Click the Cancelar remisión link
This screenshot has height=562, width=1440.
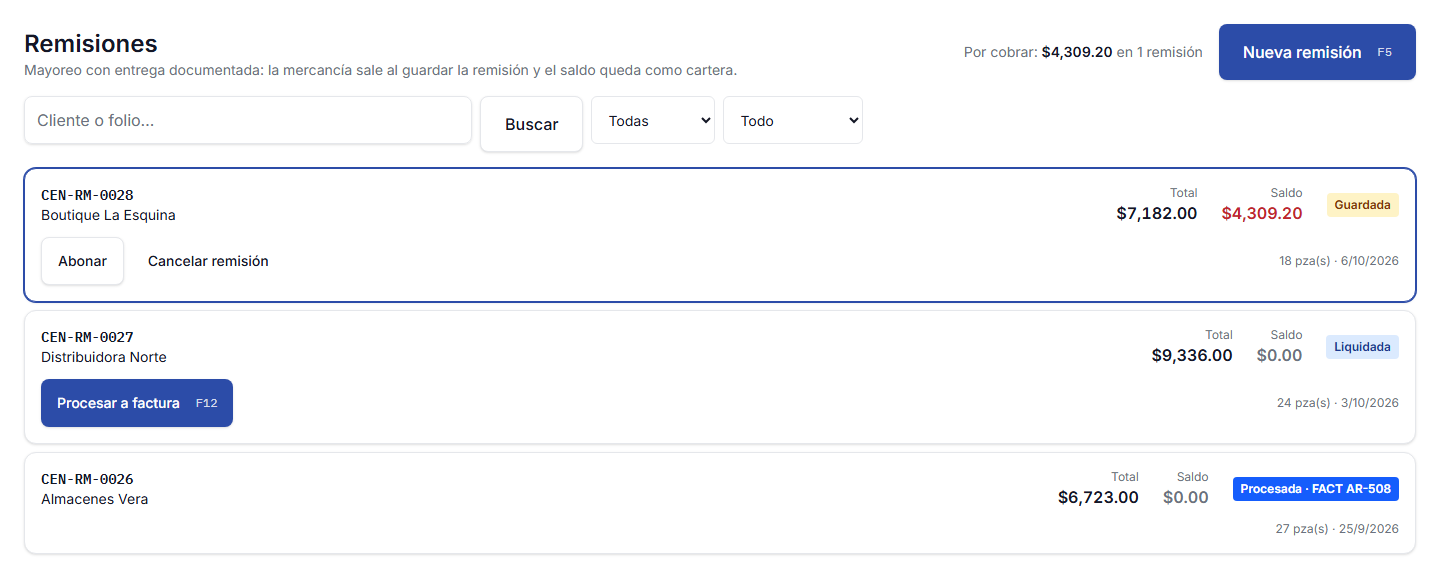coord(208,261)
